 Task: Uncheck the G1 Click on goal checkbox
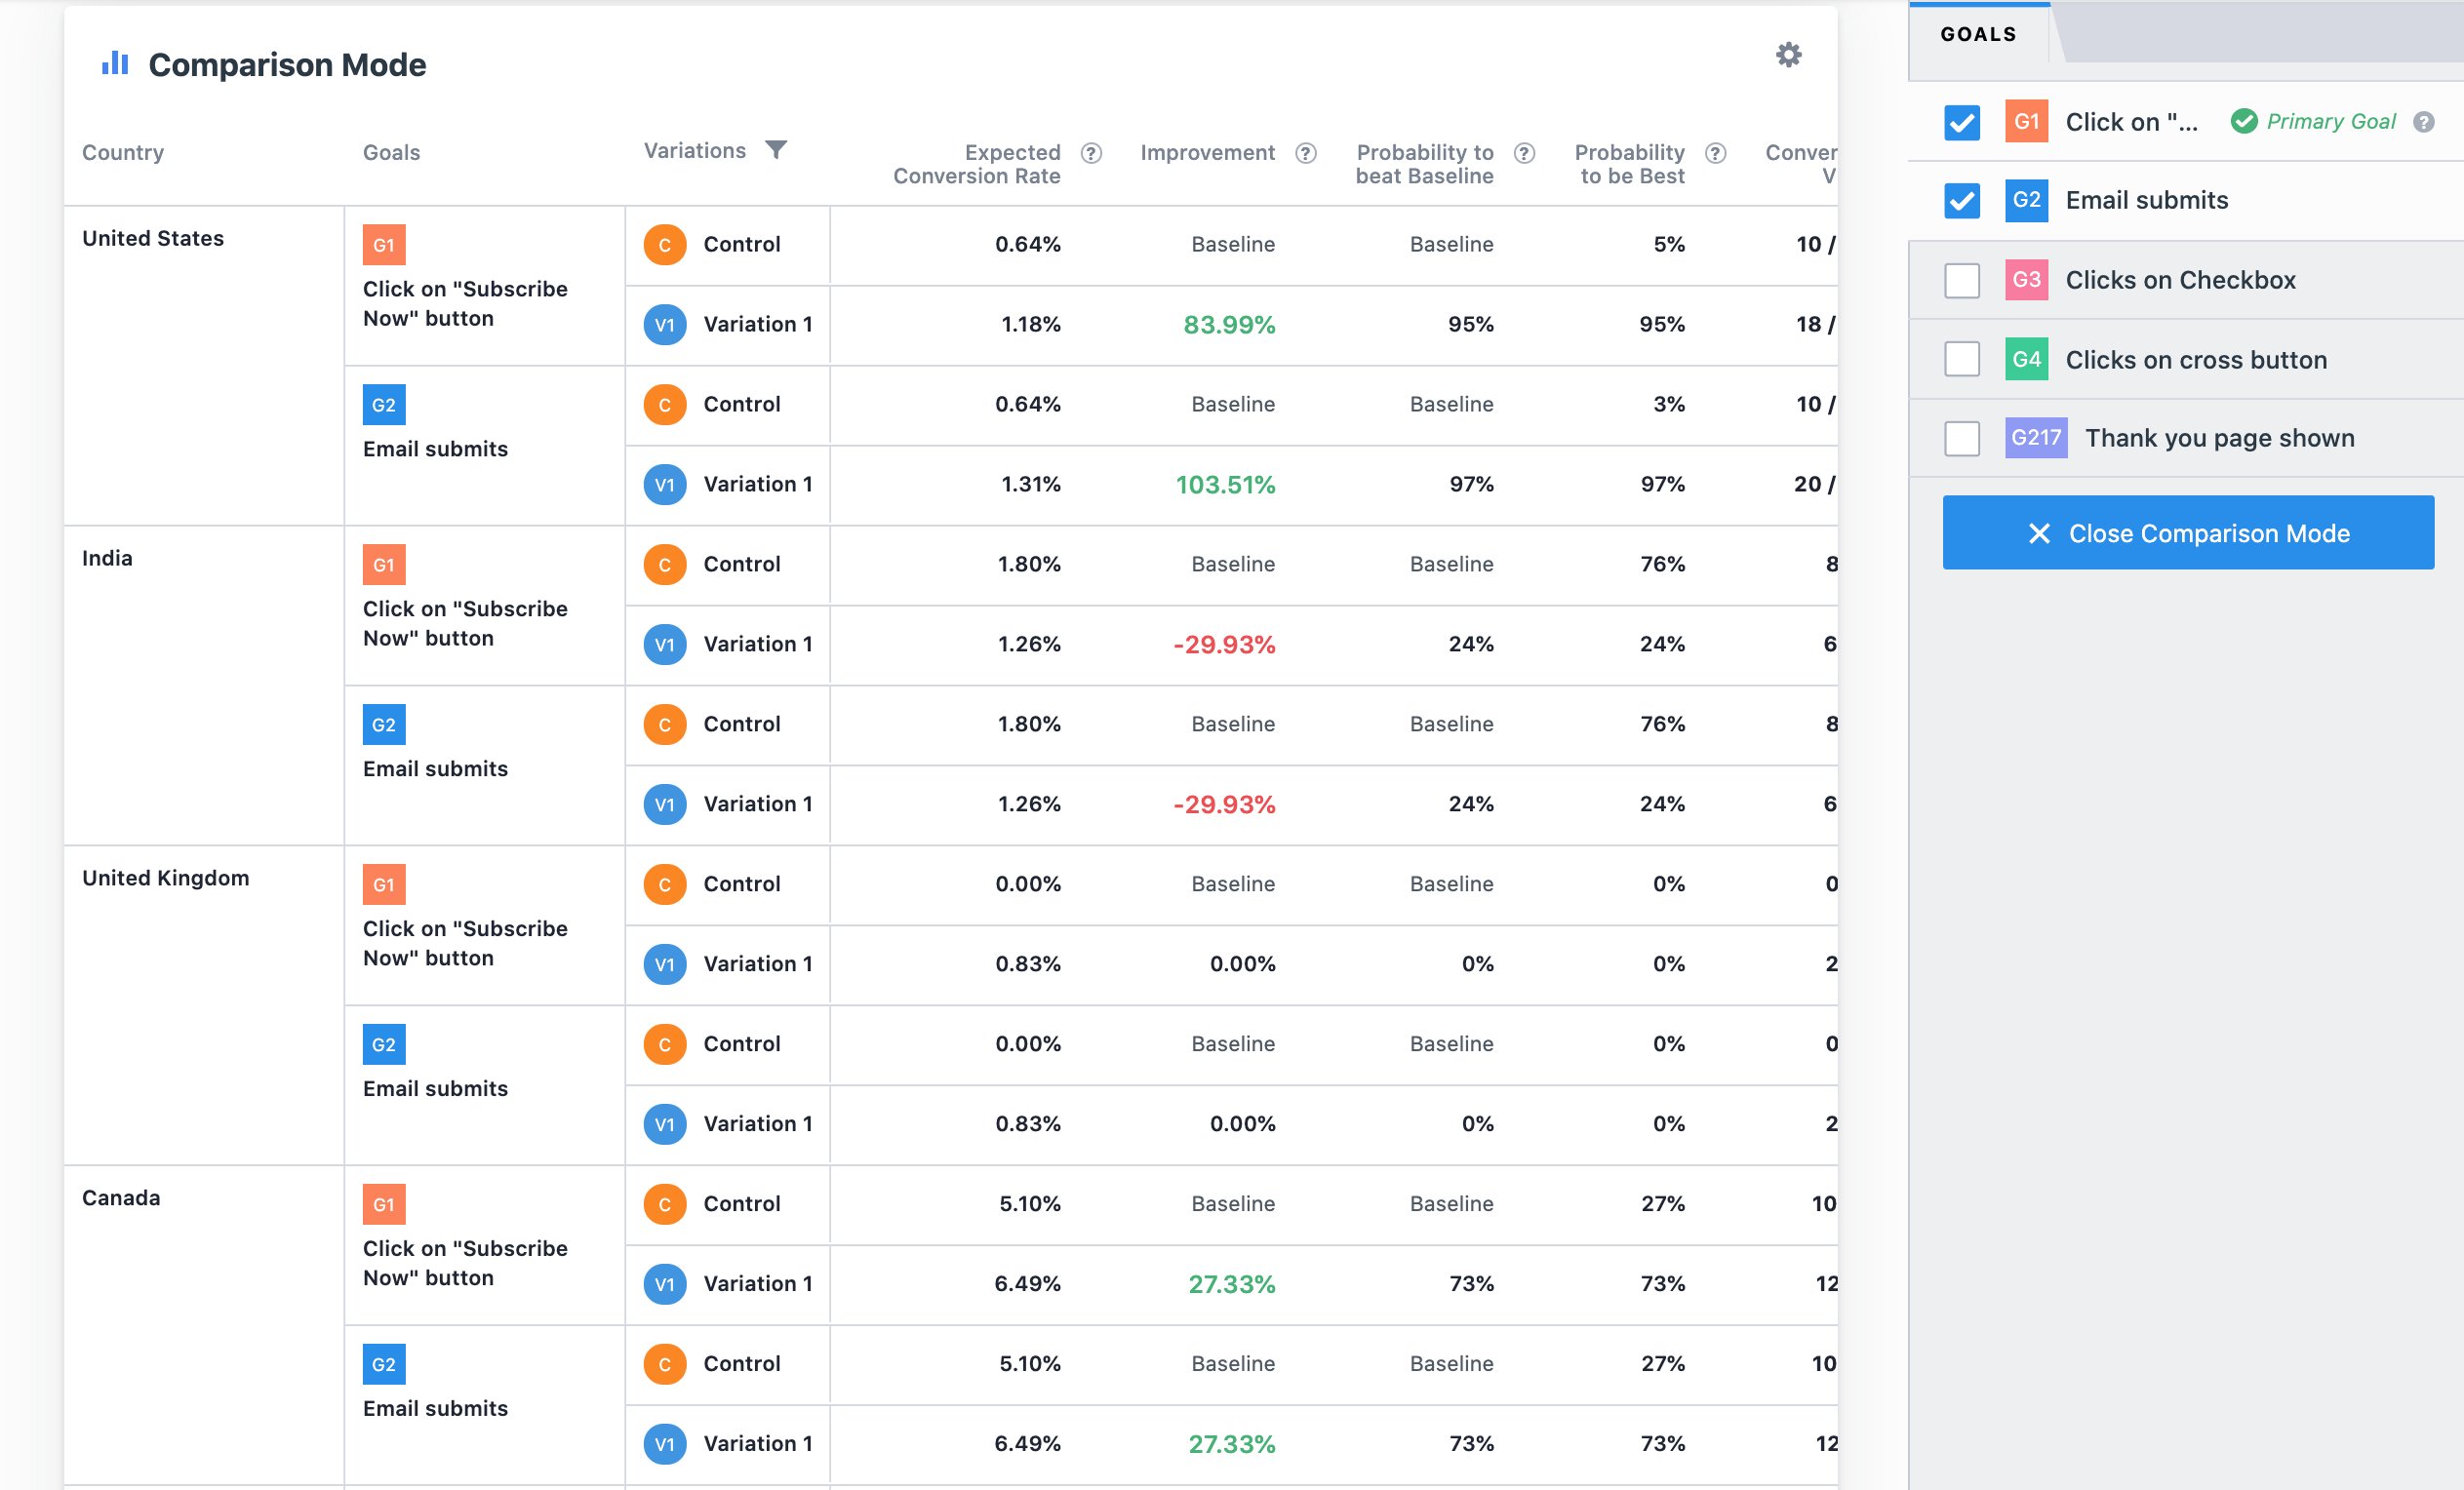coord(1962,122)
